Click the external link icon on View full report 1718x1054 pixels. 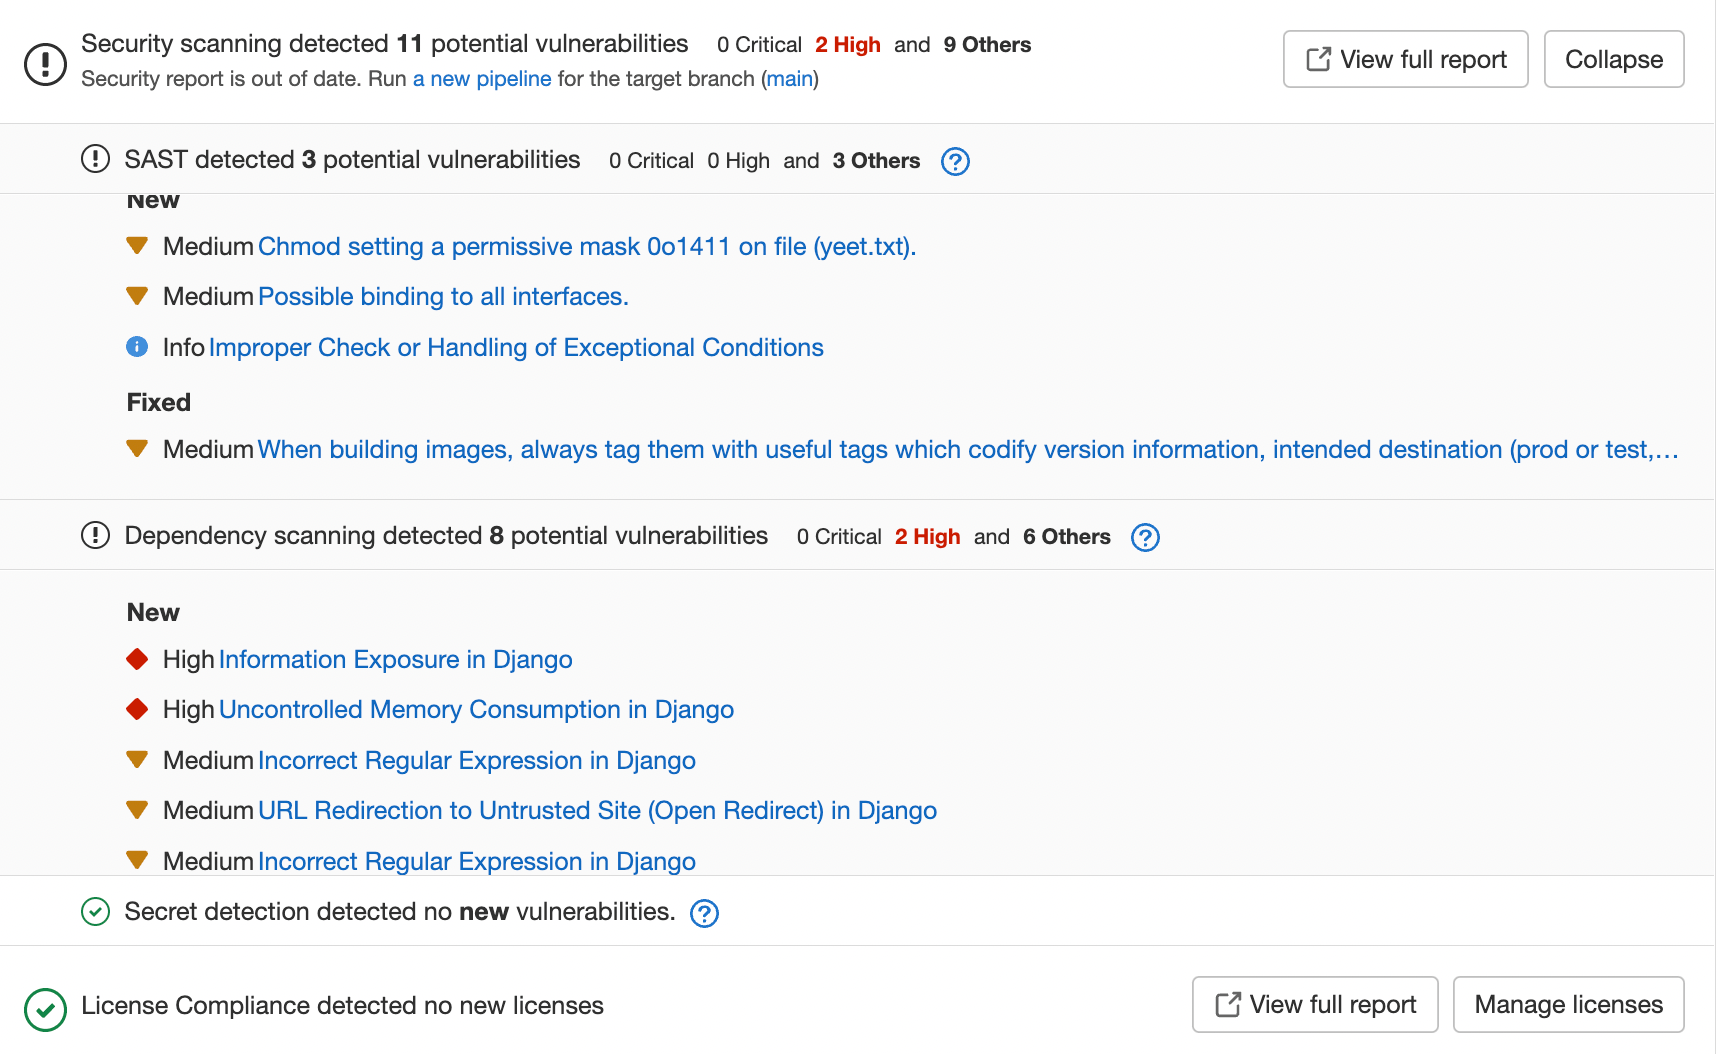coord(1316,58)
